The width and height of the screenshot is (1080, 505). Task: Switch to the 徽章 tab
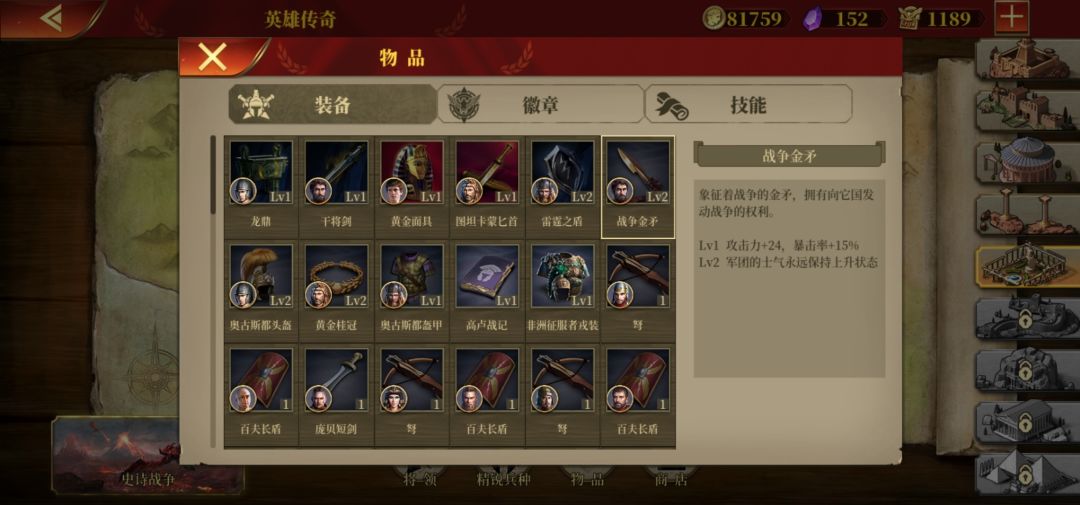coord(541,105)
